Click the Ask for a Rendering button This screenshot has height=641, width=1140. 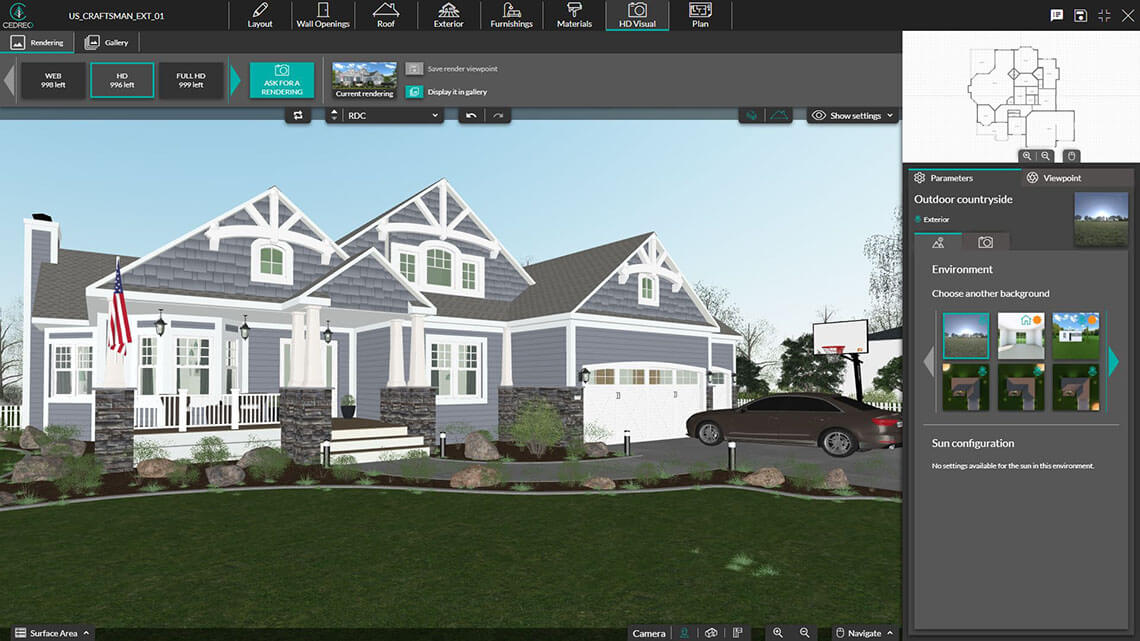pos(282,80)
